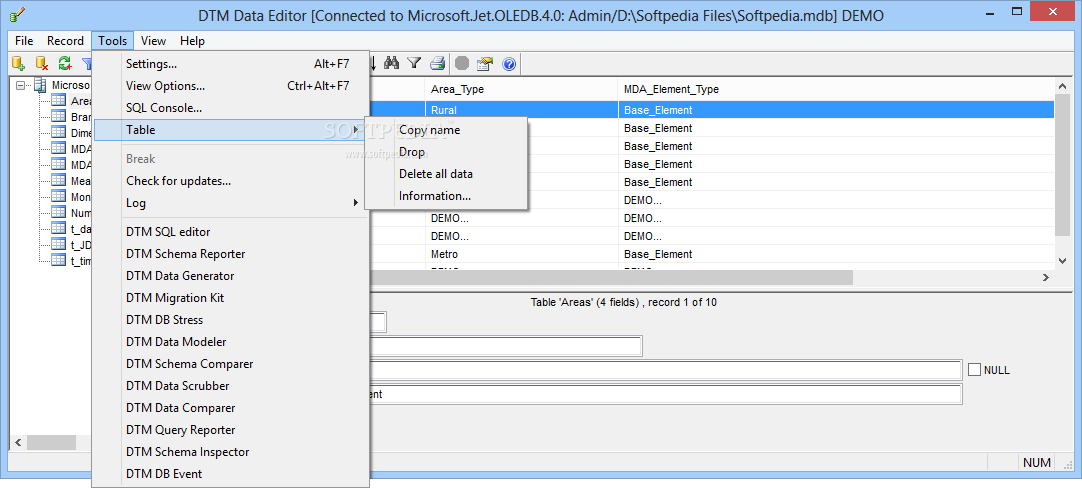Click the delete record toolbar icon

(41, 64)
